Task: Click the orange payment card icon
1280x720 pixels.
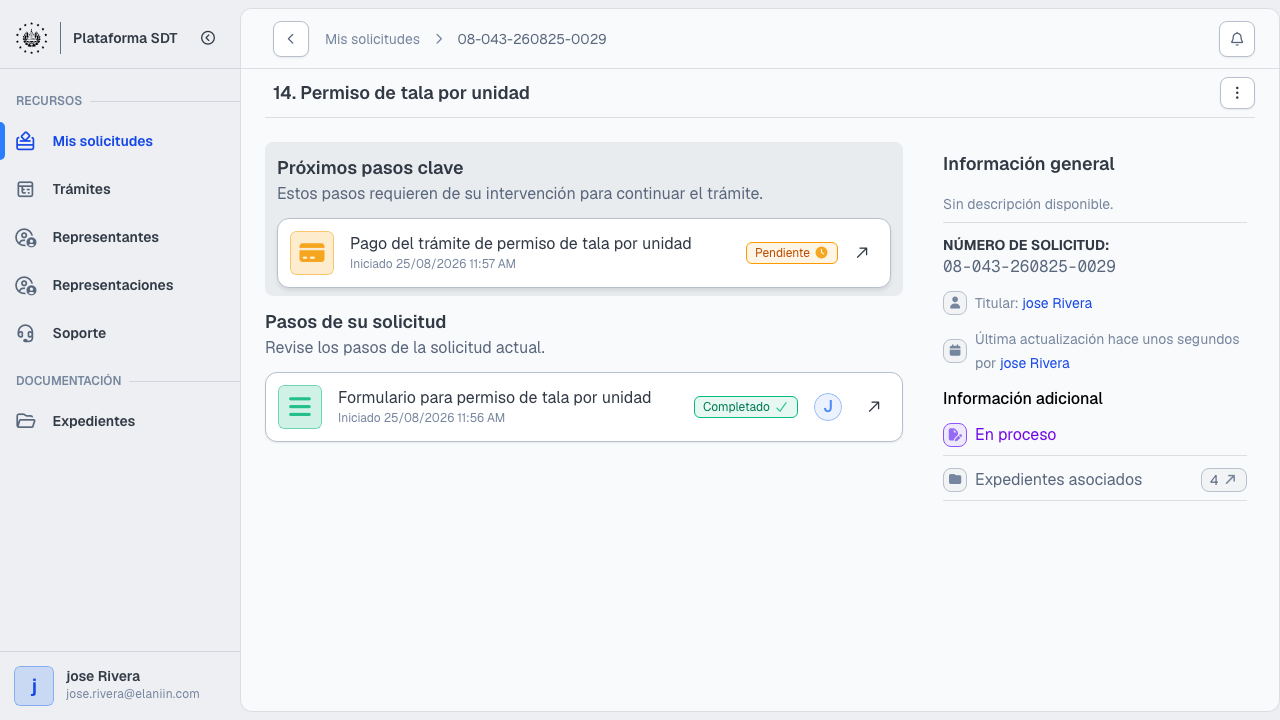Action: pos(312,253)
